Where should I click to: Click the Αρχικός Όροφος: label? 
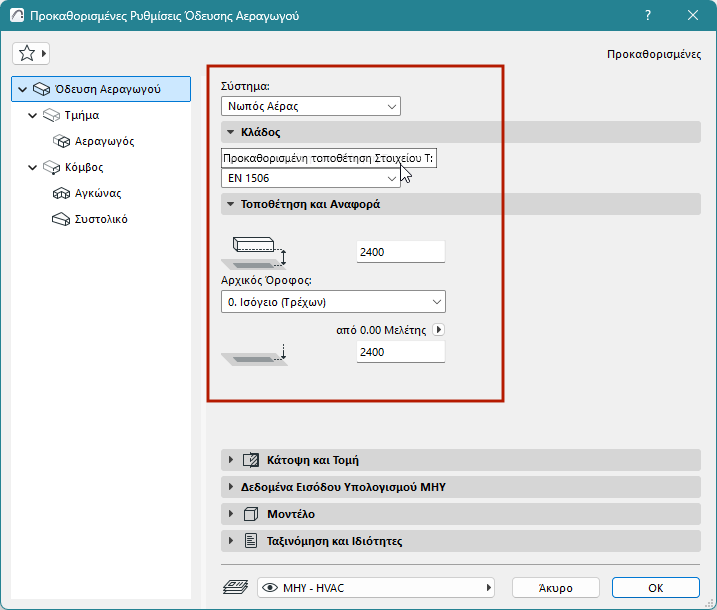point(266,280)
